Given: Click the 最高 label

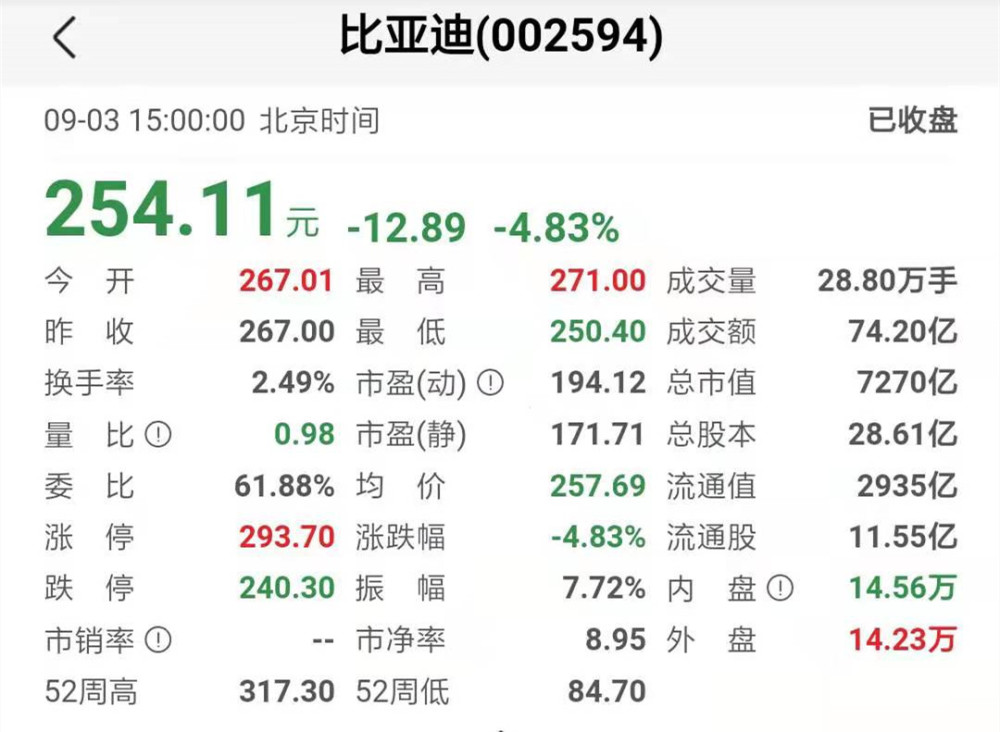Looking at the screenshot, I should [401, 281].
